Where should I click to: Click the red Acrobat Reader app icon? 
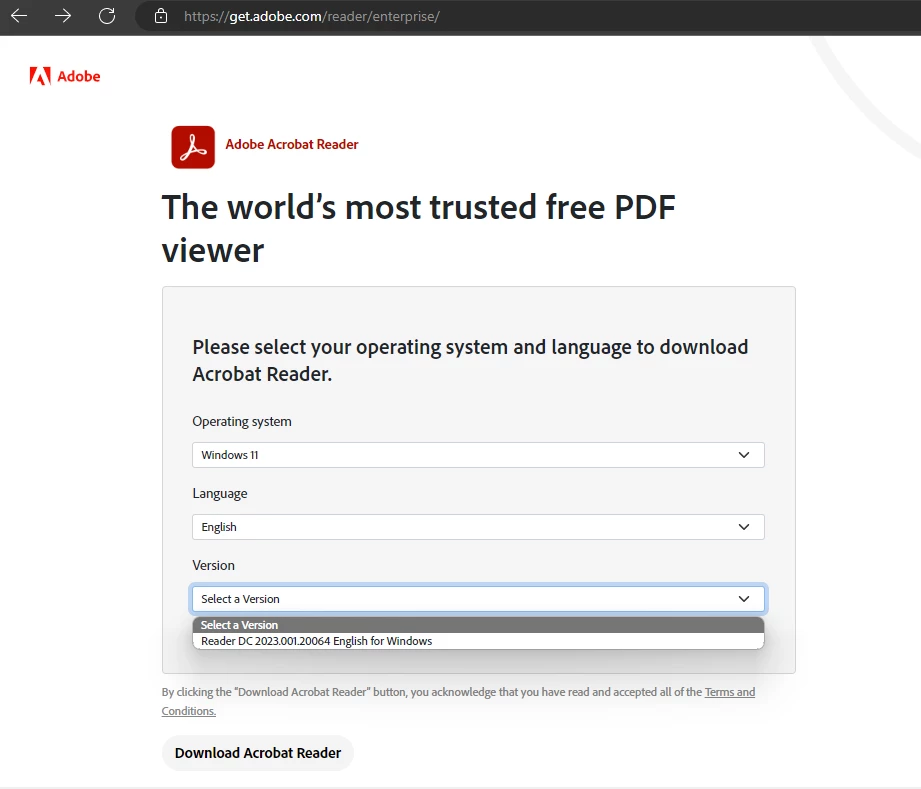(193, 147)
